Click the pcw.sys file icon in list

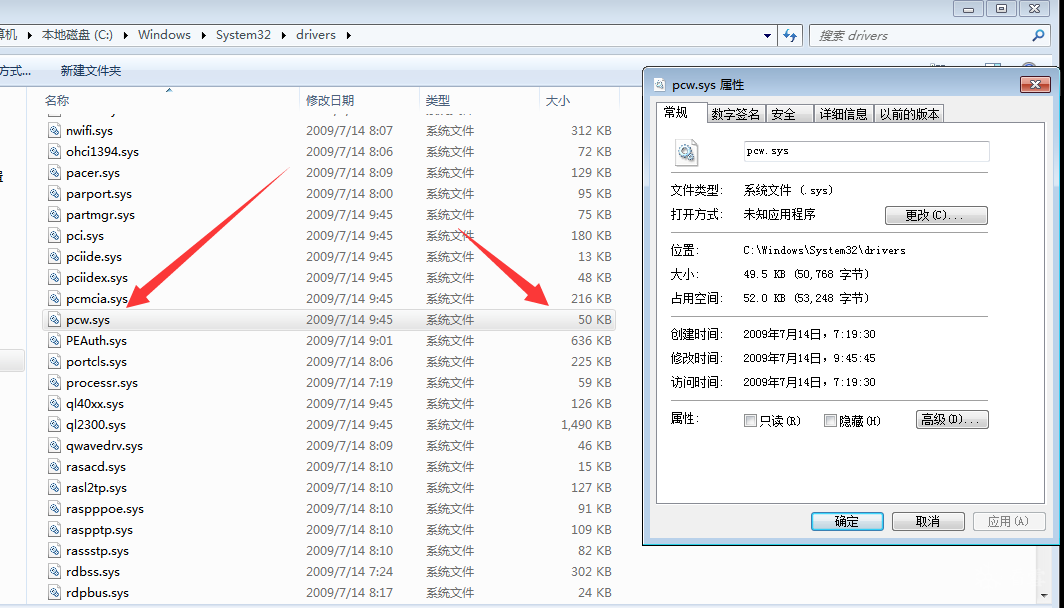coord(54,320)
